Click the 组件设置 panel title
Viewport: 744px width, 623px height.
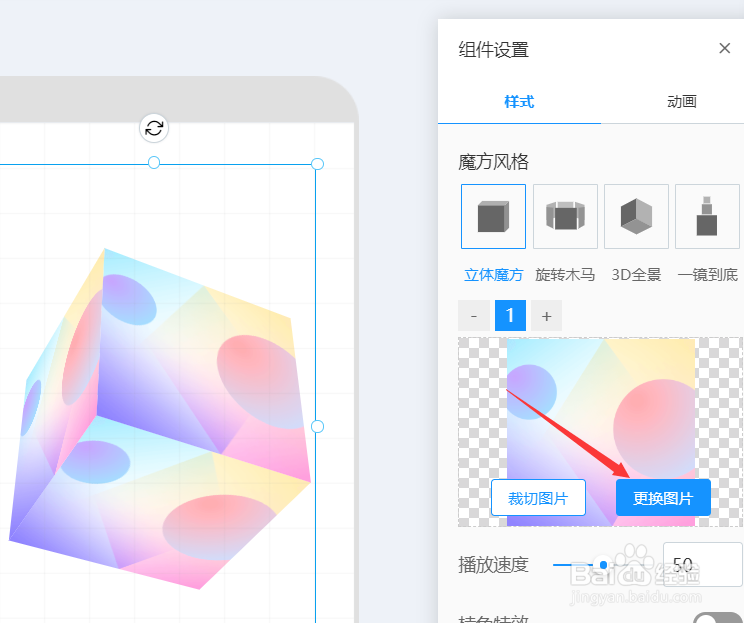coord(493,50)
